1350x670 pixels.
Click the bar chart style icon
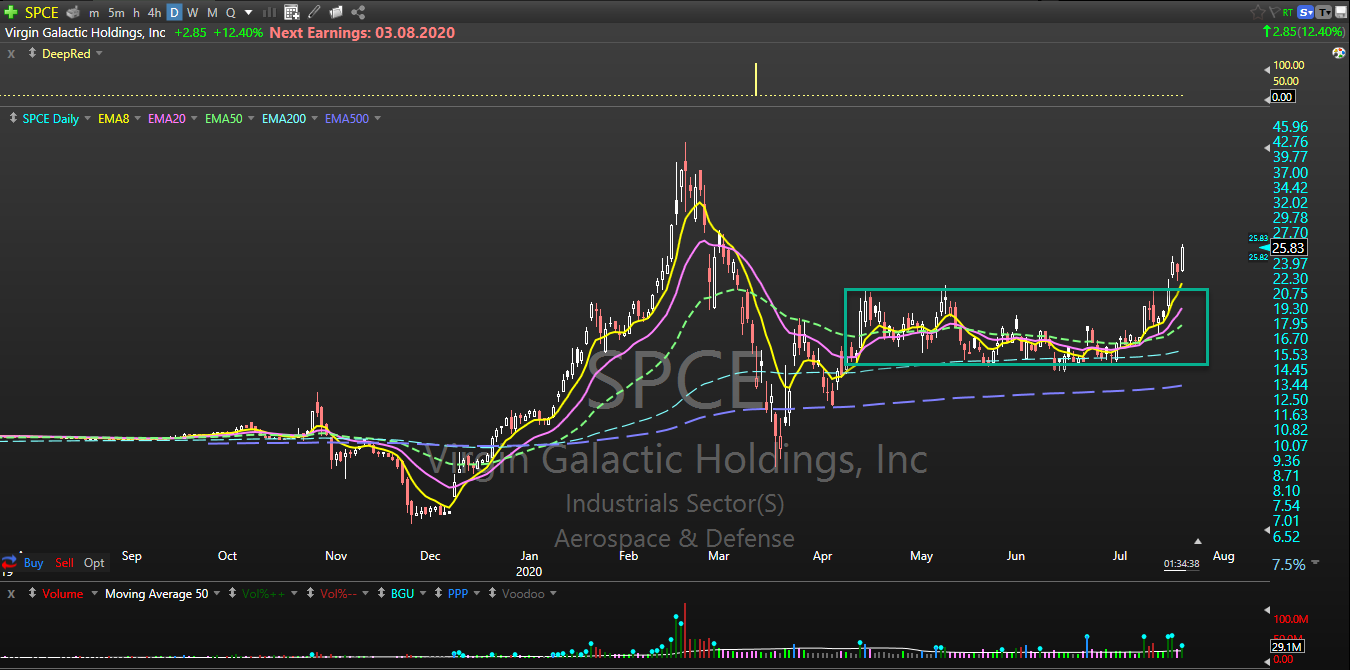[269, 13]
